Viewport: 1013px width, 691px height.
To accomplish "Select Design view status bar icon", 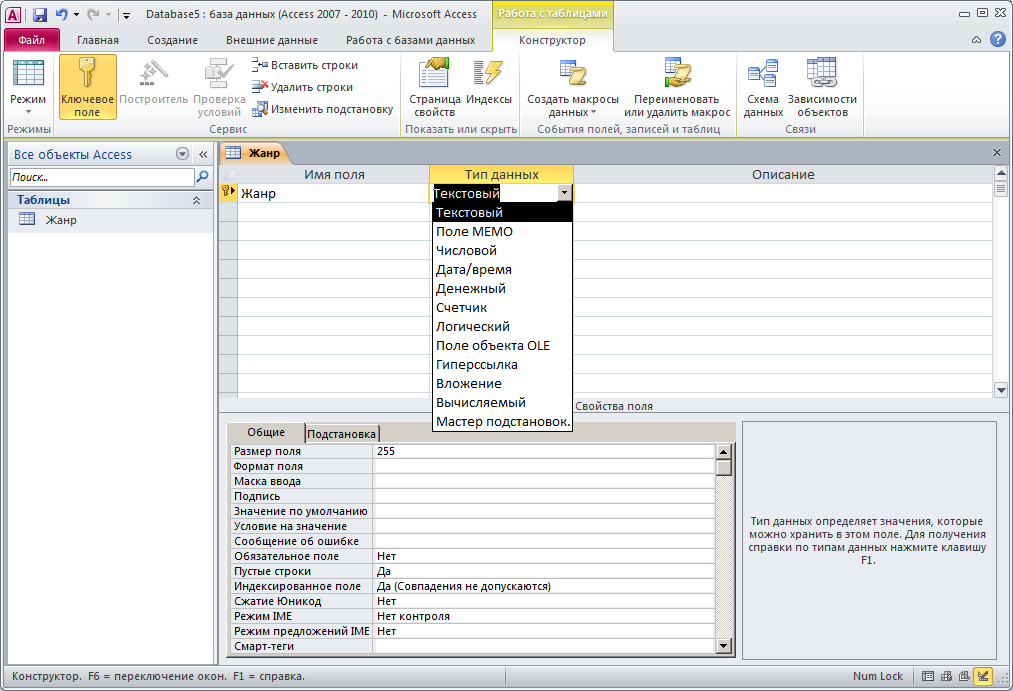I will [983, 676].
